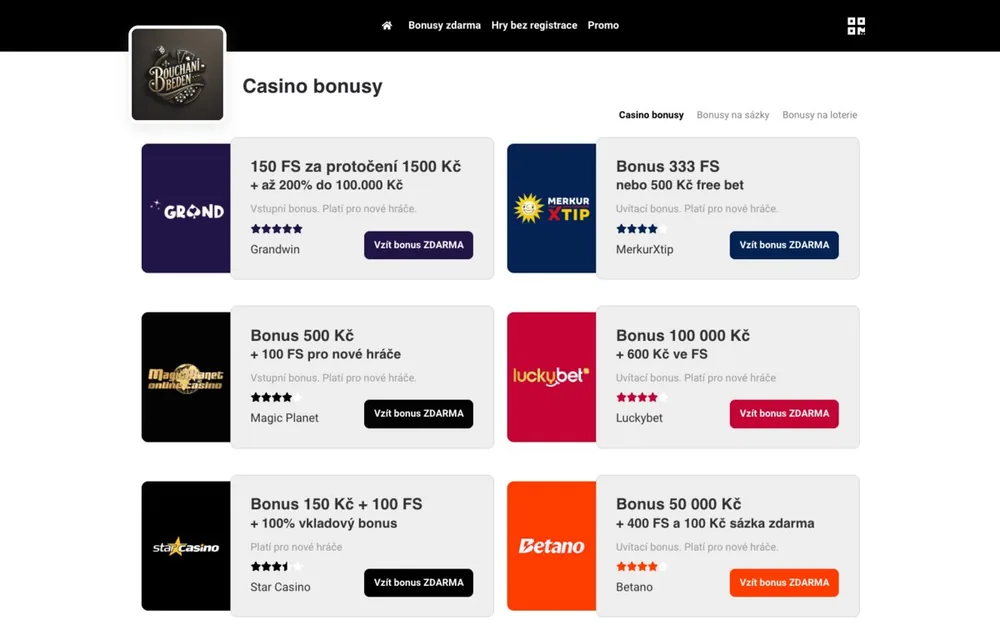
Task: Click the Betano logo tile
Action: (551, 546)
